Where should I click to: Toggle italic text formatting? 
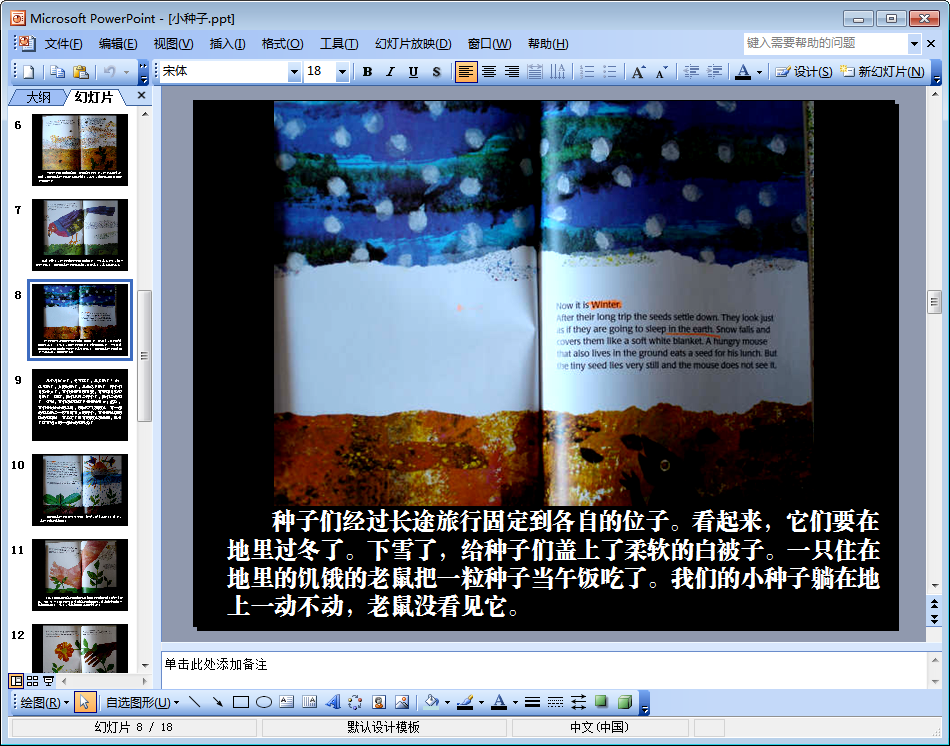389,72
